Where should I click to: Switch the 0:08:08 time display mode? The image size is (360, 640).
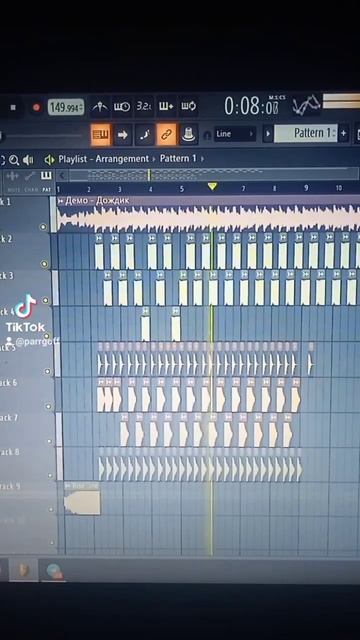click(251, 107)
